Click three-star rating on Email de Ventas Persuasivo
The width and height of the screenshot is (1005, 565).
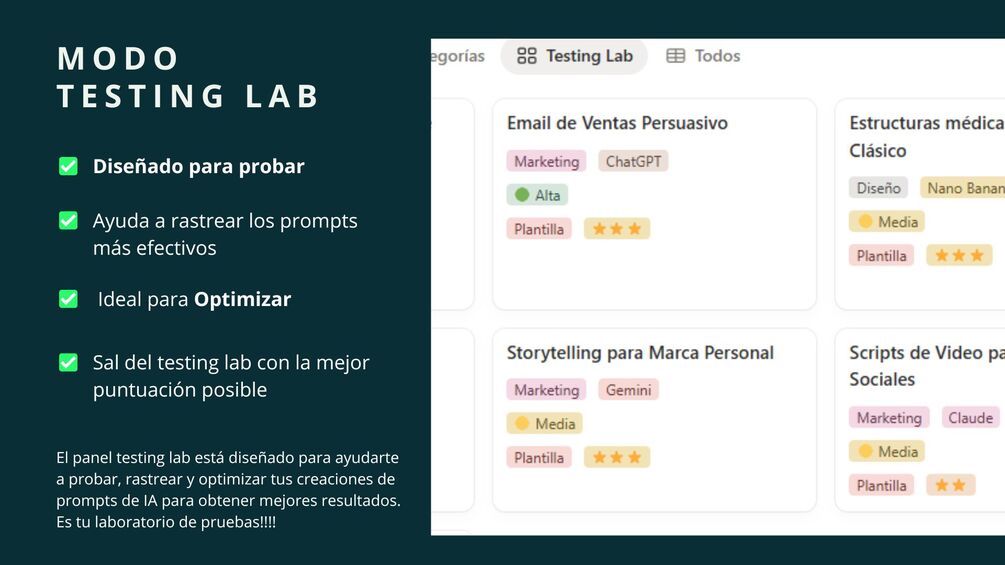pyautogui.click(x=617, y=229)
